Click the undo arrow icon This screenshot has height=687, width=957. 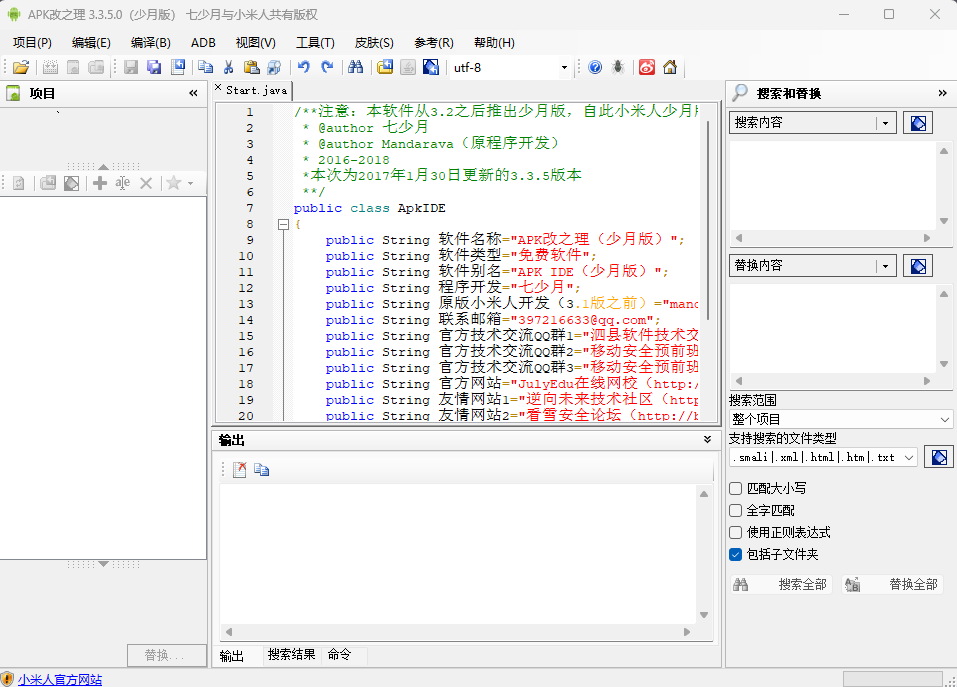point(303,67)
